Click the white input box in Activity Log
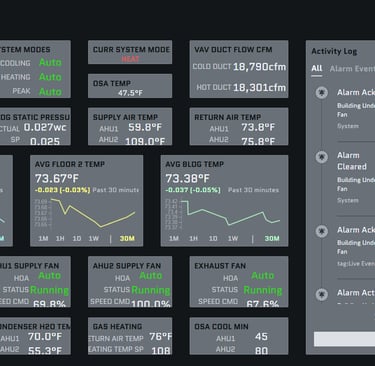375x366 pixels. [x=344, y=339]
